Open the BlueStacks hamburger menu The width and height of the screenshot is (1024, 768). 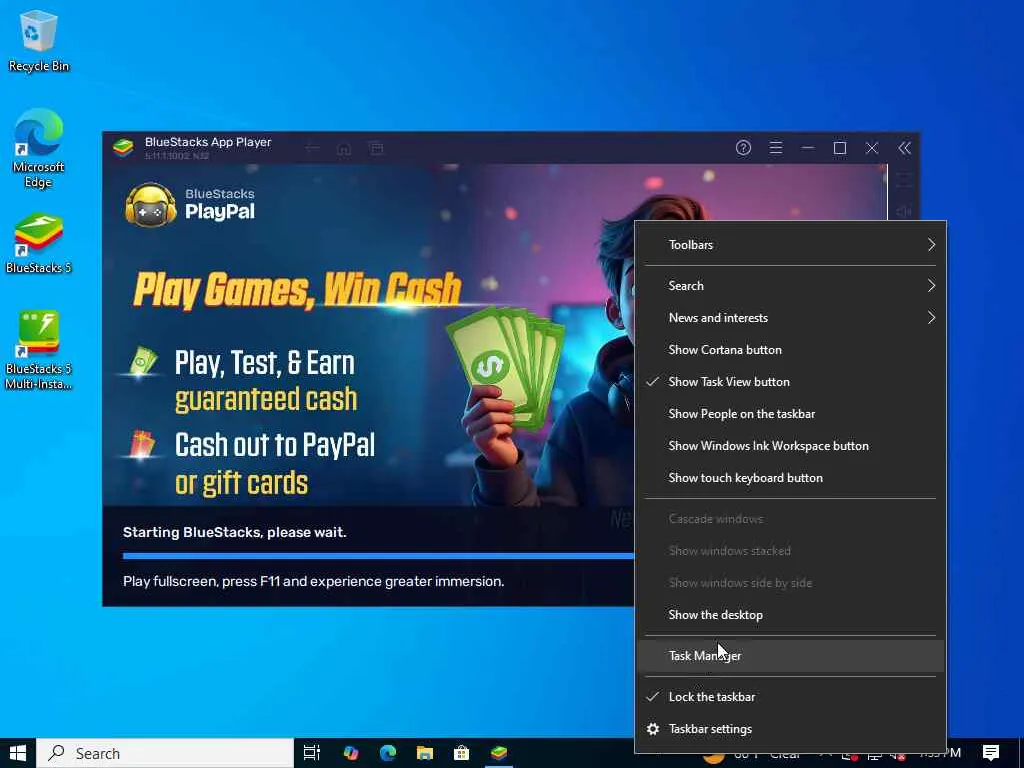pos(775,148)
